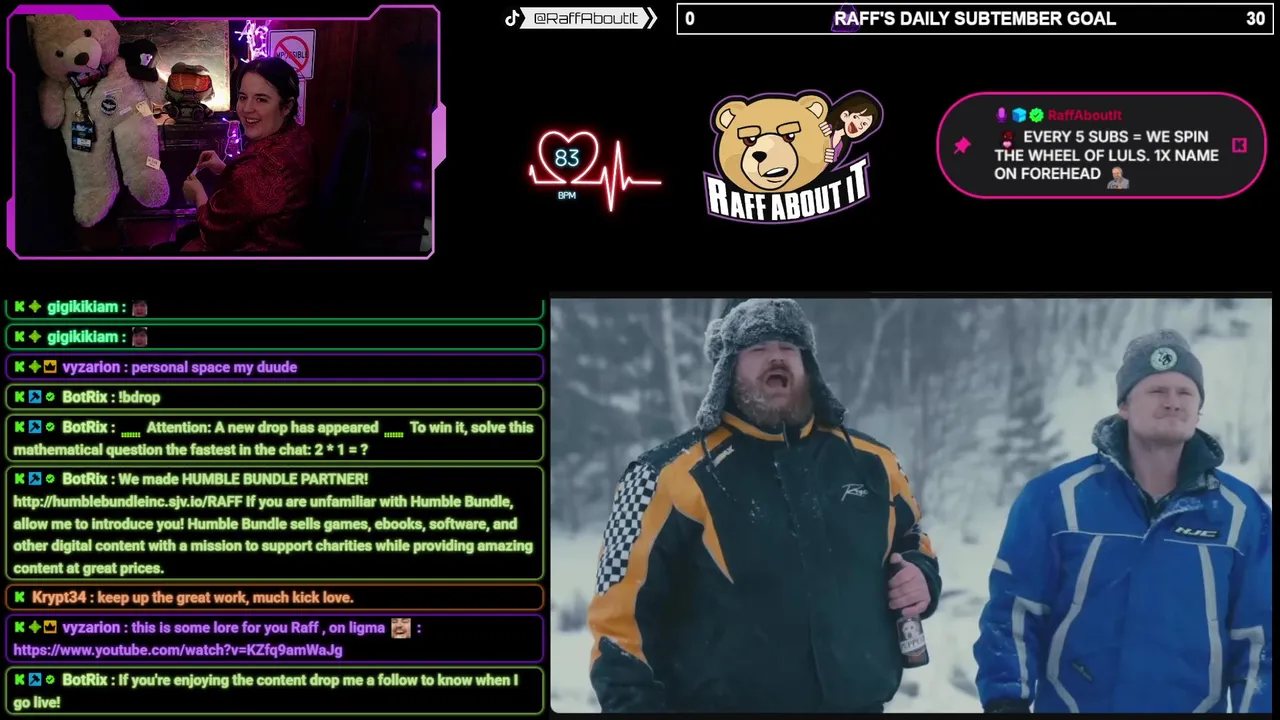This screenshot has height=720, width=1280.
Task: Click the "83" BPM heart rate value
Action: (567, 158)
